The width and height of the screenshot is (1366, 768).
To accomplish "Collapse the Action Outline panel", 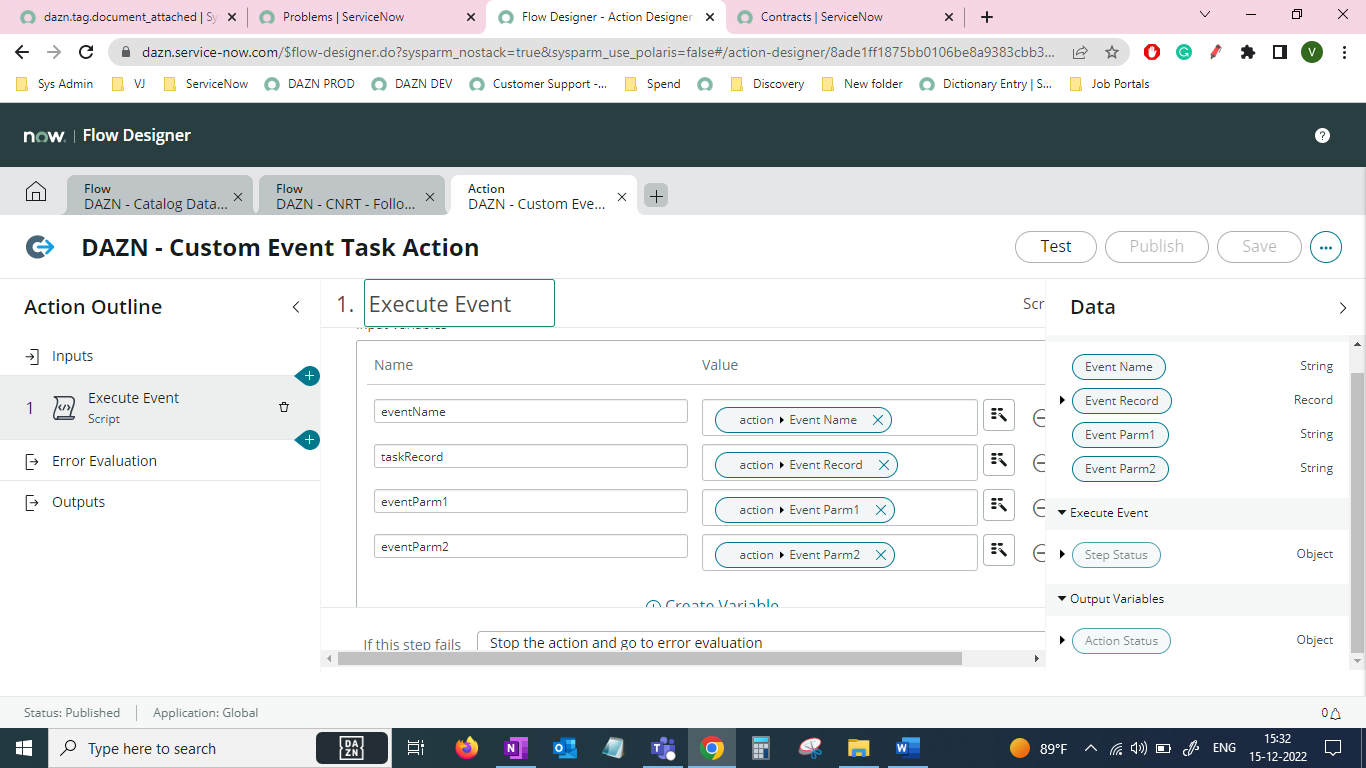I will 296,307.
